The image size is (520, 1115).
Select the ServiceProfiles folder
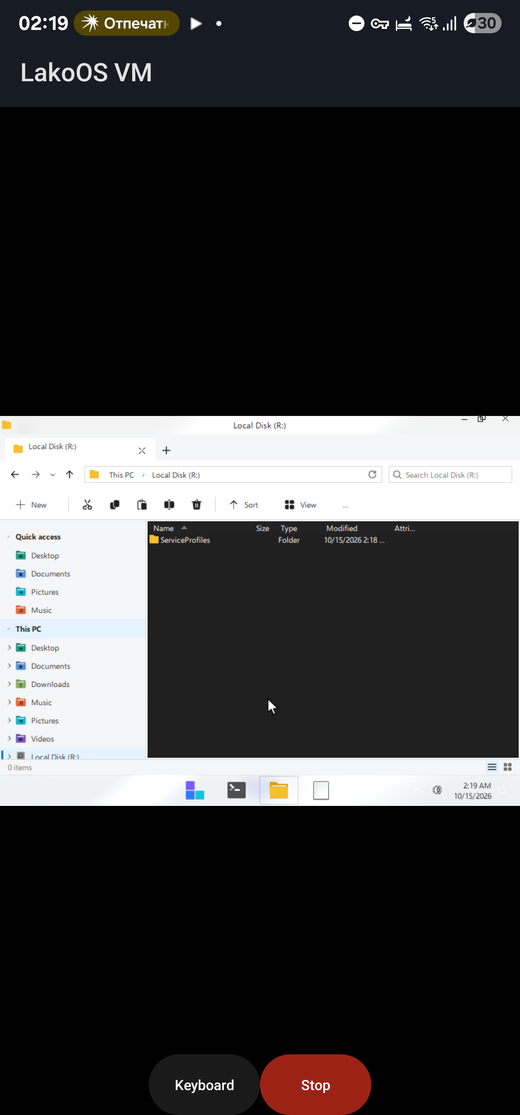(179, 540)
